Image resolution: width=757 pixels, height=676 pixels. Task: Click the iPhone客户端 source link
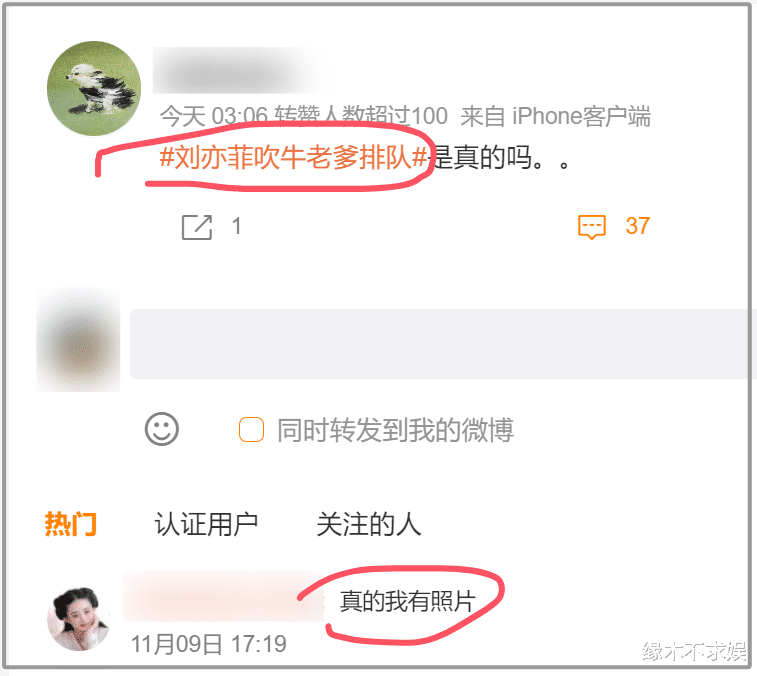coord(581,116)
